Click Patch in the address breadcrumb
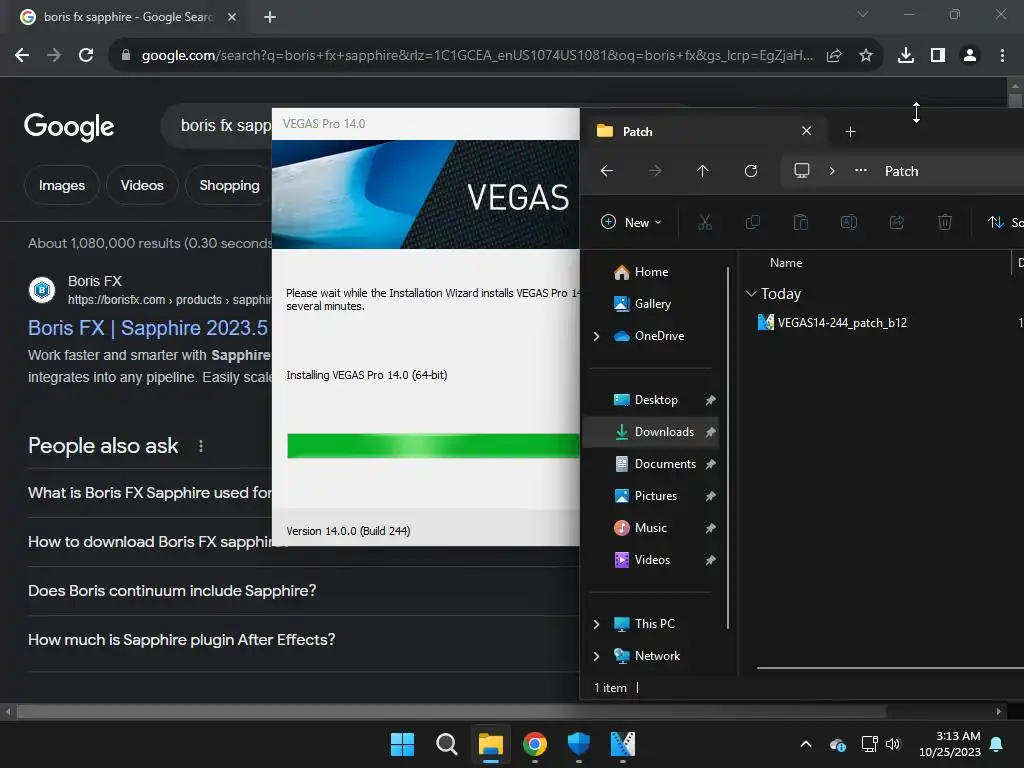Viewport: 1024px width, 768px height. [x=901, y=171]
